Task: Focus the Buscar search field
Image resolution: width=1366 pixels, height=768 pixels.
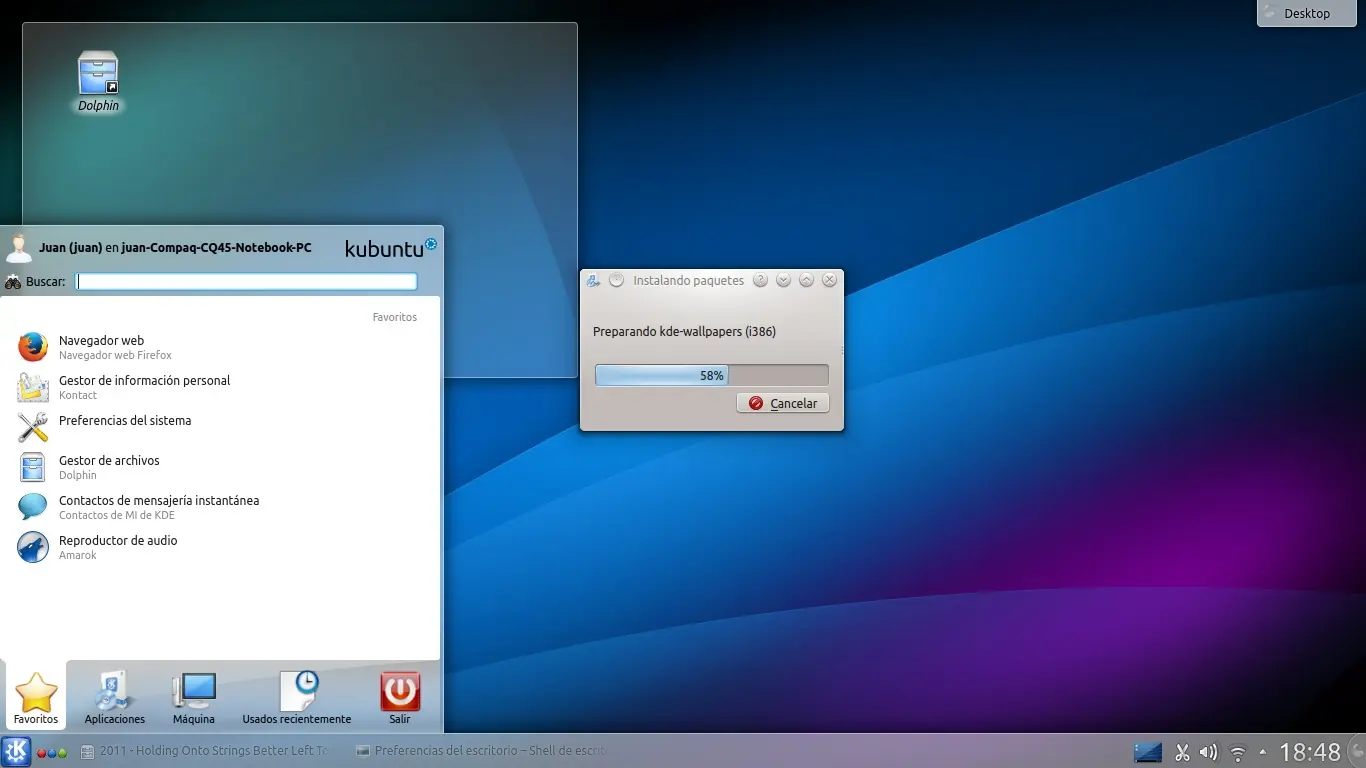Action: [247, 282]
